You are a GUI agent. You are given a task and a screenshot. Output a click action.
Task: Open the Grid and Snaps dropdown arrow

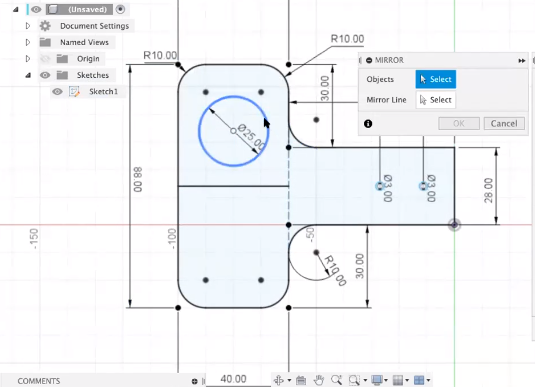407,380
